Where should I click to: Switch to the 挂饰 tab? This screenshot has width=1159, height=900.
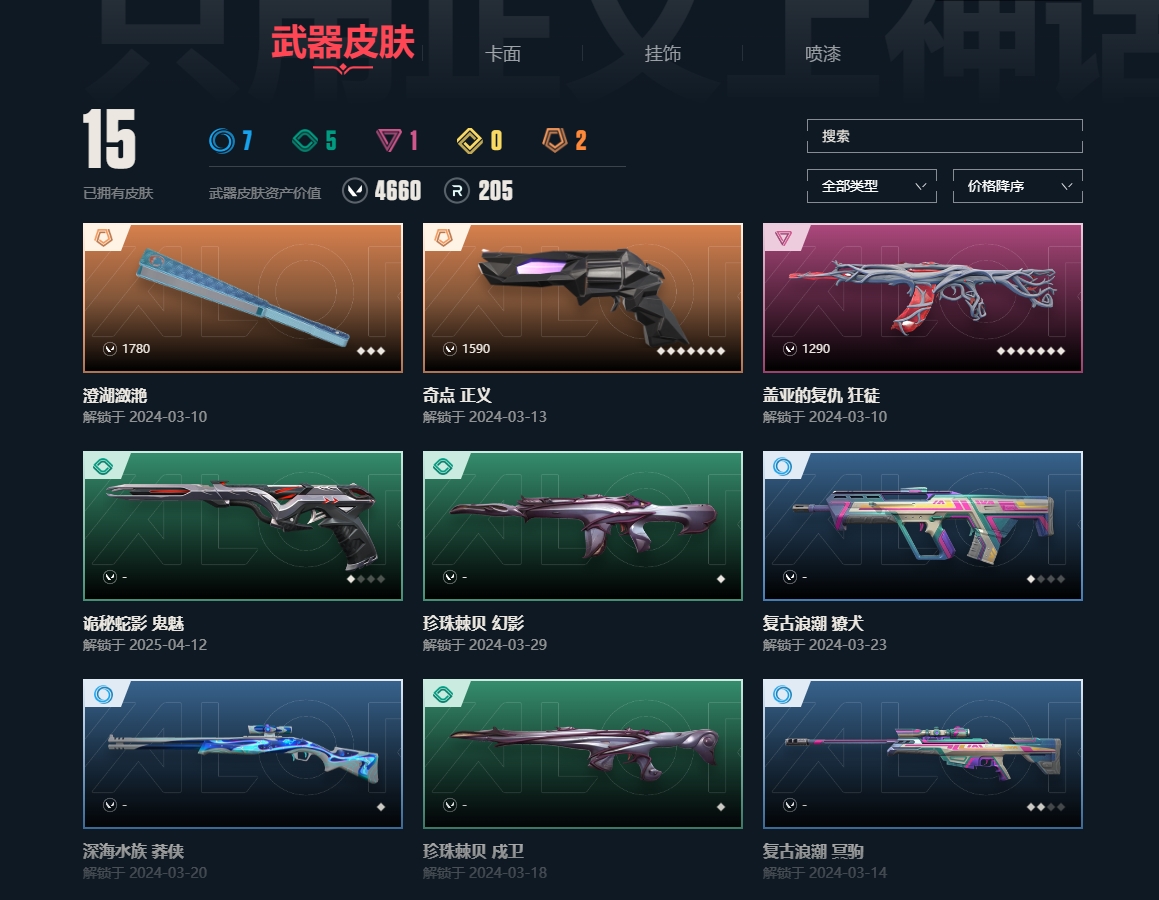pyautogui.click(x=662, y=54)
